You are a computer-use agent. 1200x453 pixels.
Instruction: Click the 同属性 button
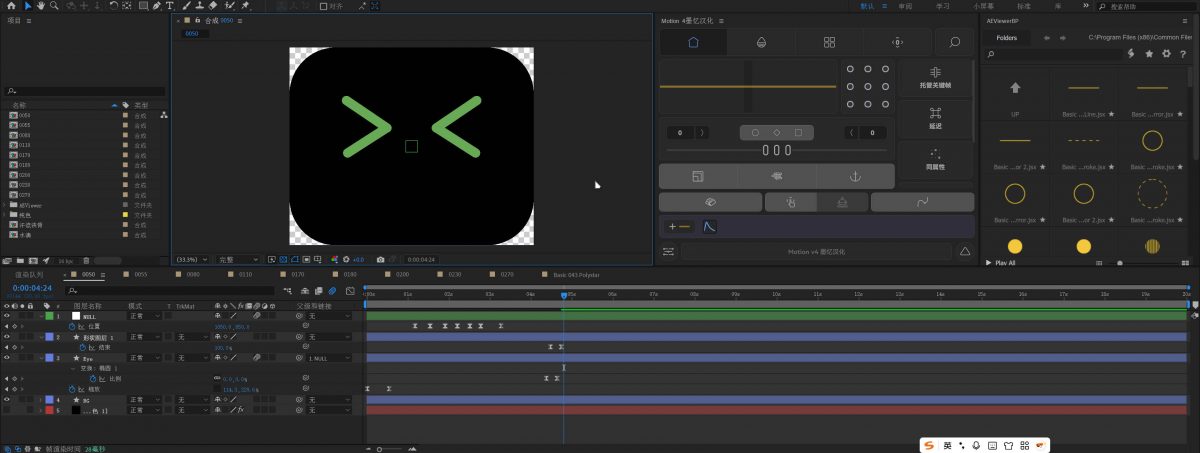click(x=936, y=159)
